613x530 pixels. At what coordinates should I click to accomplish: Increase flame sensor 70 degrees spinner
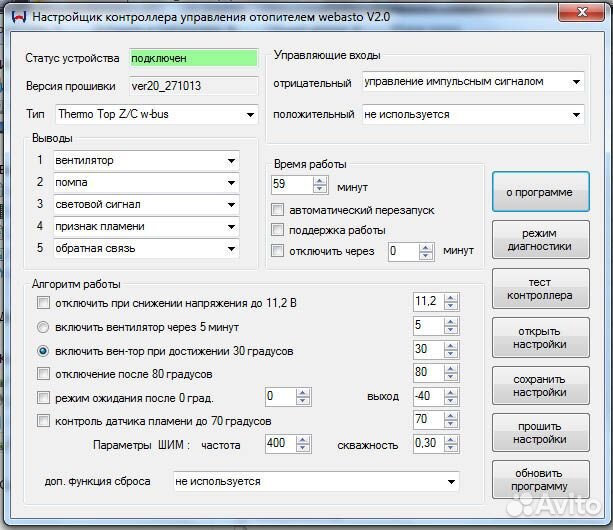tap(451, 415)
